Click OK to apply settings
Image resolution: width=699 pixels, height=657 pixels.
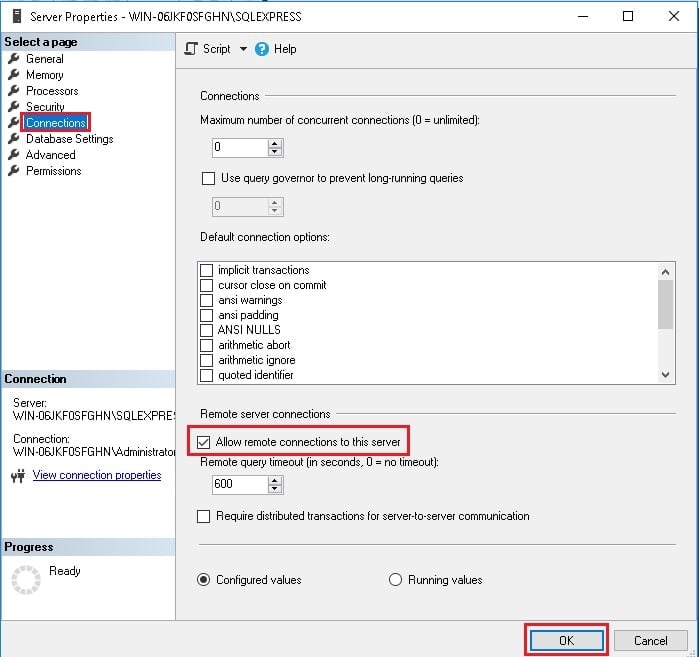coord(566,641)
